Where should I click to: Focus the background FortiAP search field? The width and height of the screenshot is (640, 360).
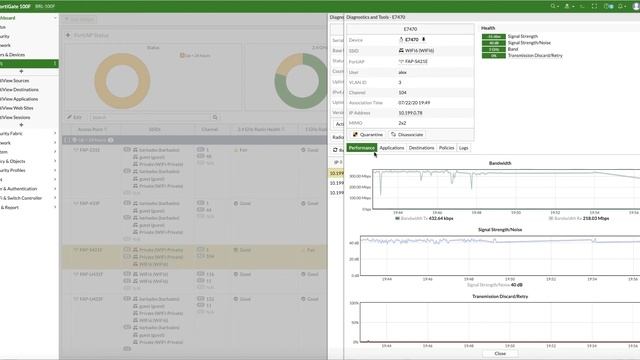click(x=150, y=117)
